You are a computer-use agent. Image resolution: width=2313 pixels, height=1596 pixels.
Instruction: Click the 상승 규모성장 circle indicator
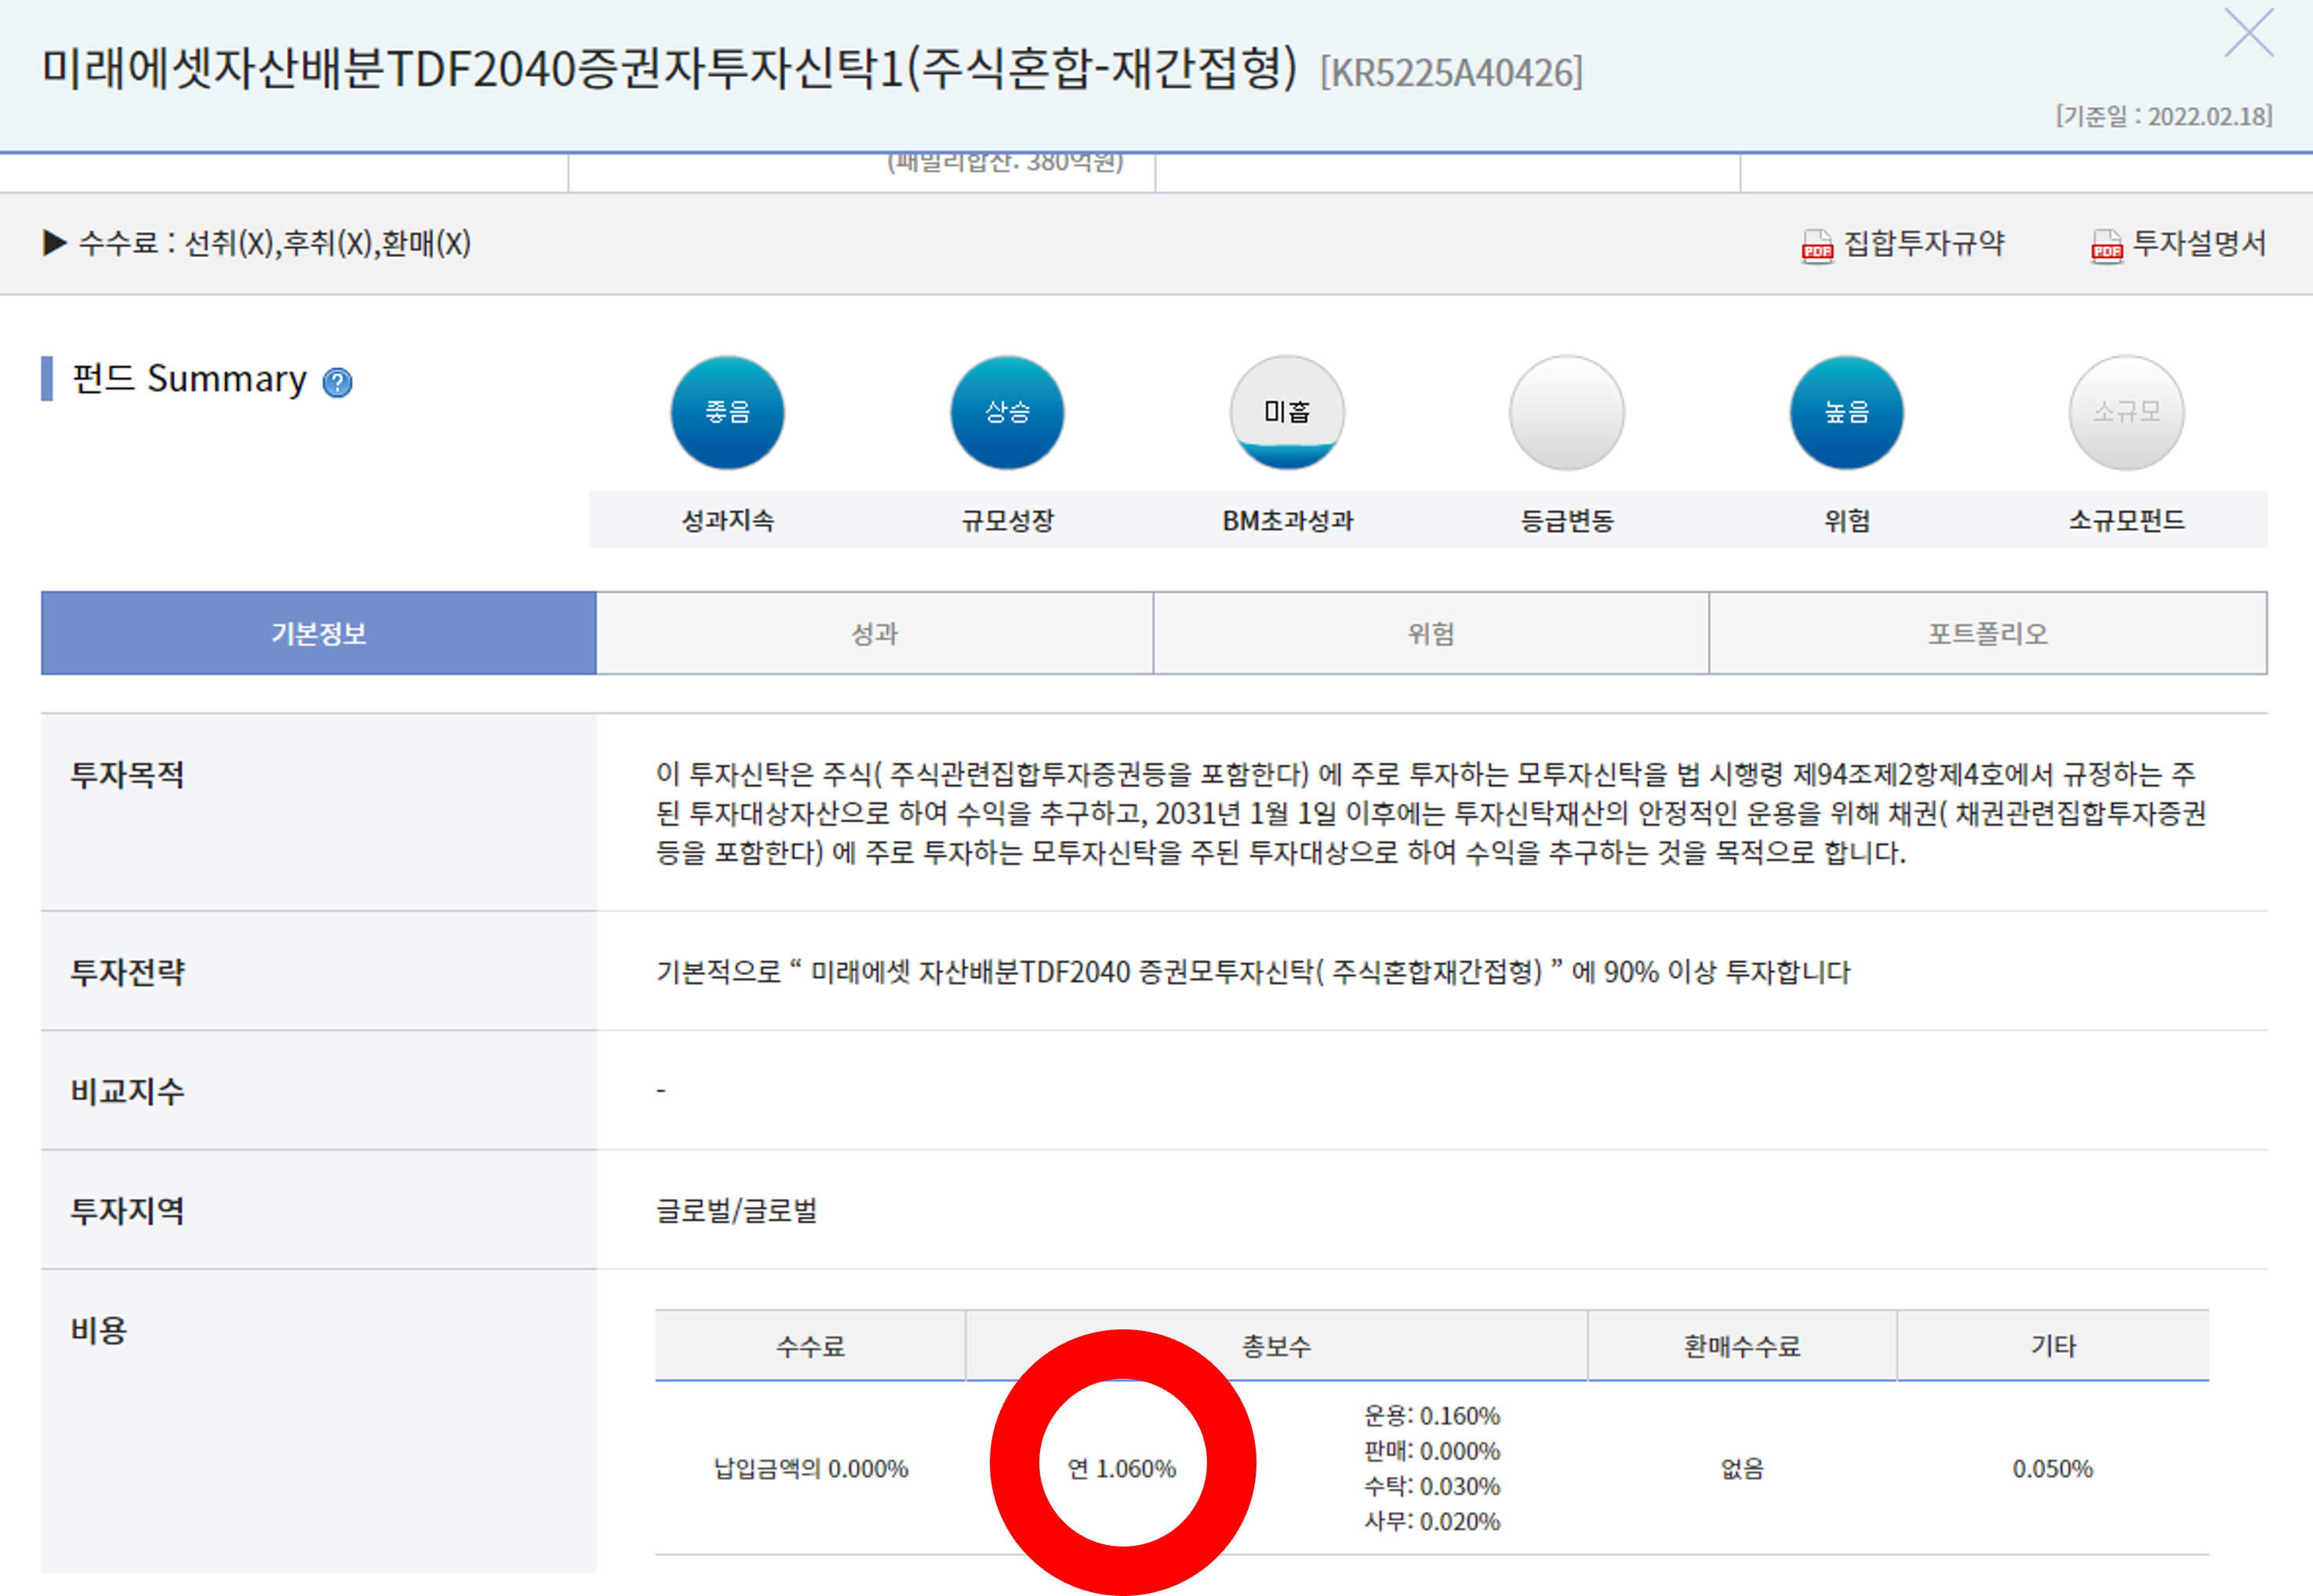pyautogui.click(x=1007, y=412)
